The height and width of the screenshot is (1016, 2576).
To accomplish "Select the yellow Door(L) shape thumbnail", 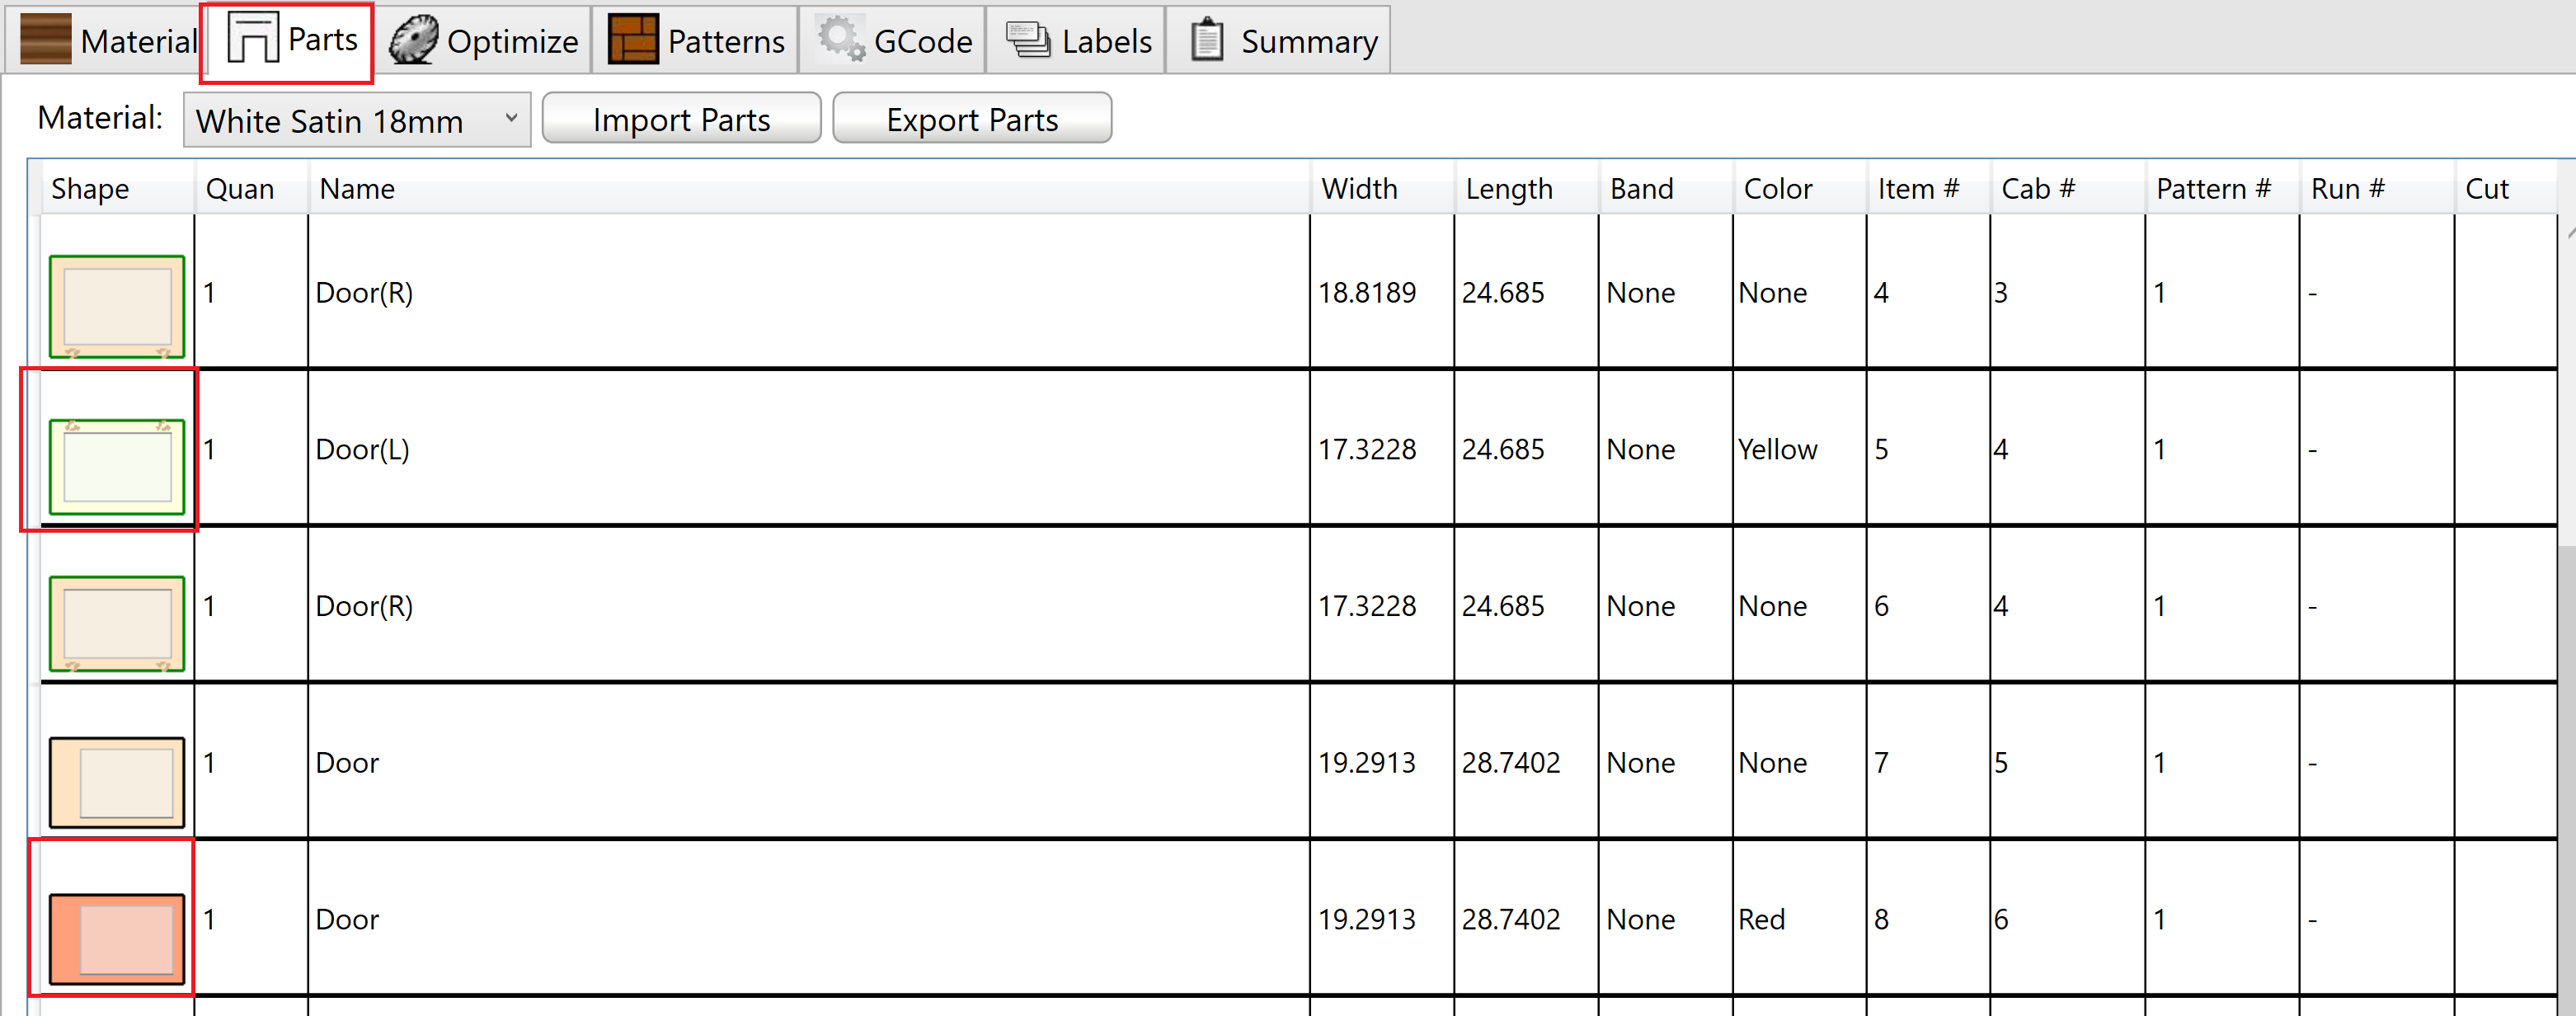I will tap(117, 466).
